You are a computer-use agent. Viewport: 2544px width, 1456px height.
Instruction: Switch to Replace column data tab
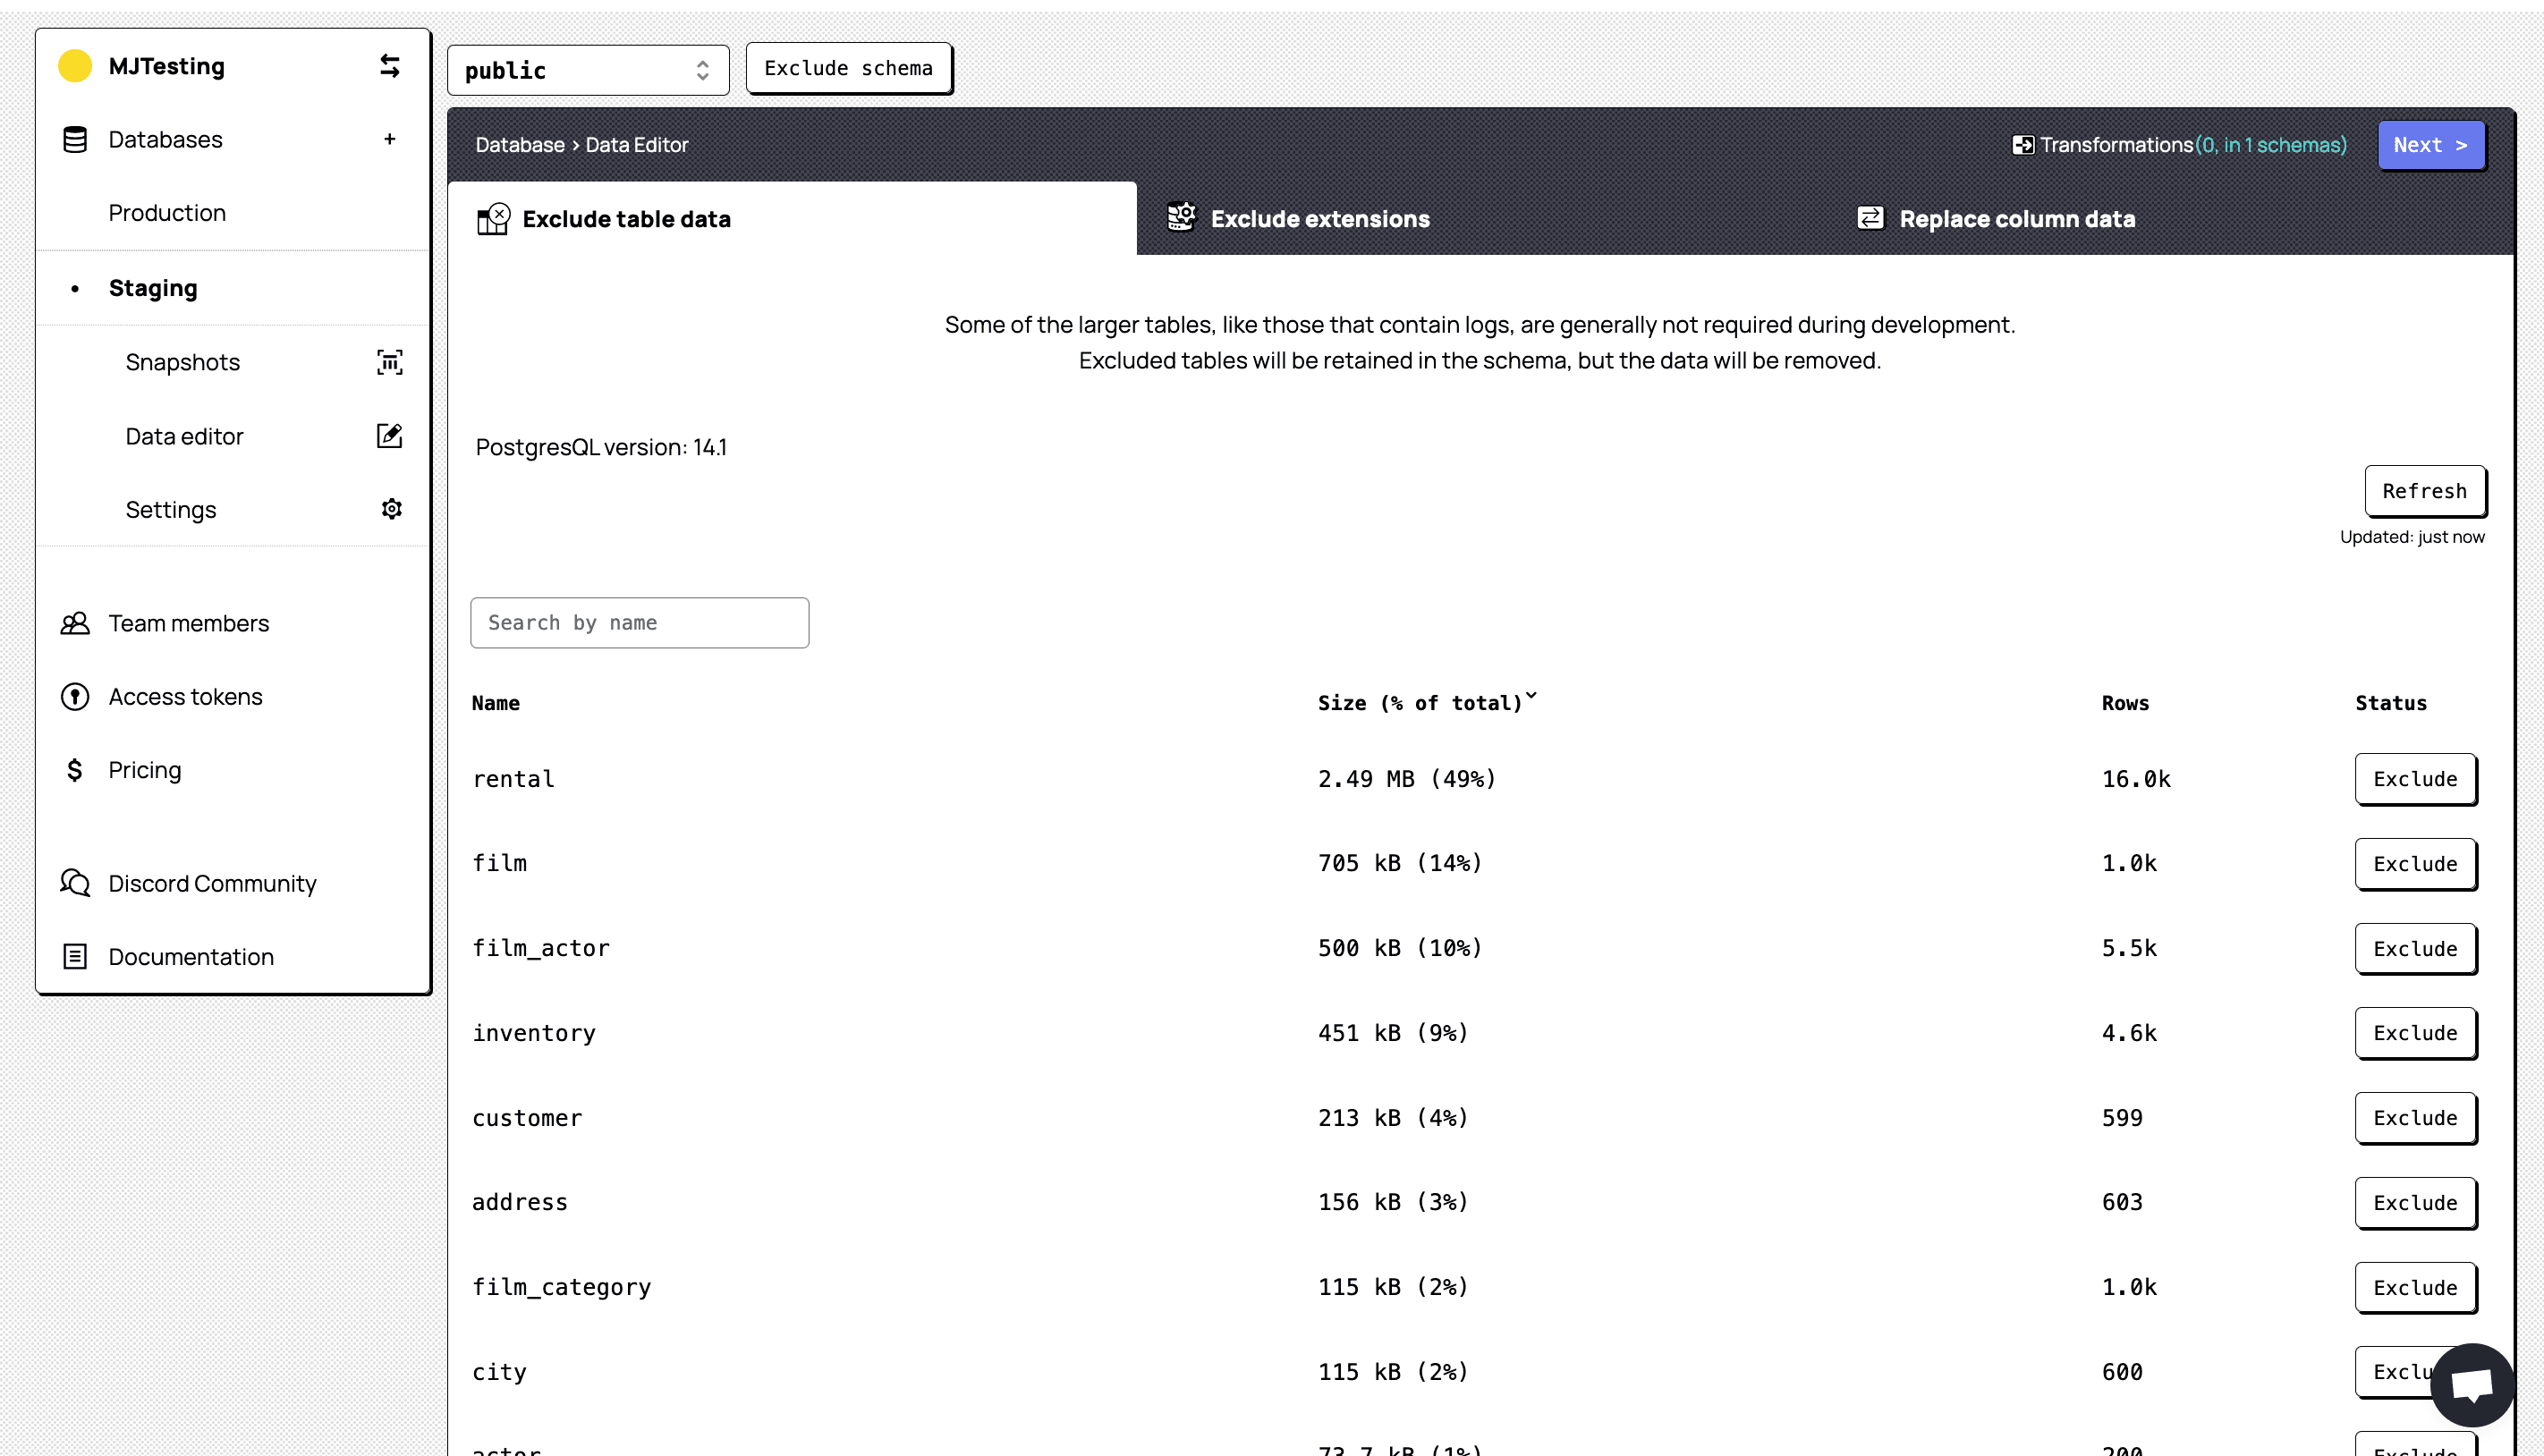pos(2016,216)
